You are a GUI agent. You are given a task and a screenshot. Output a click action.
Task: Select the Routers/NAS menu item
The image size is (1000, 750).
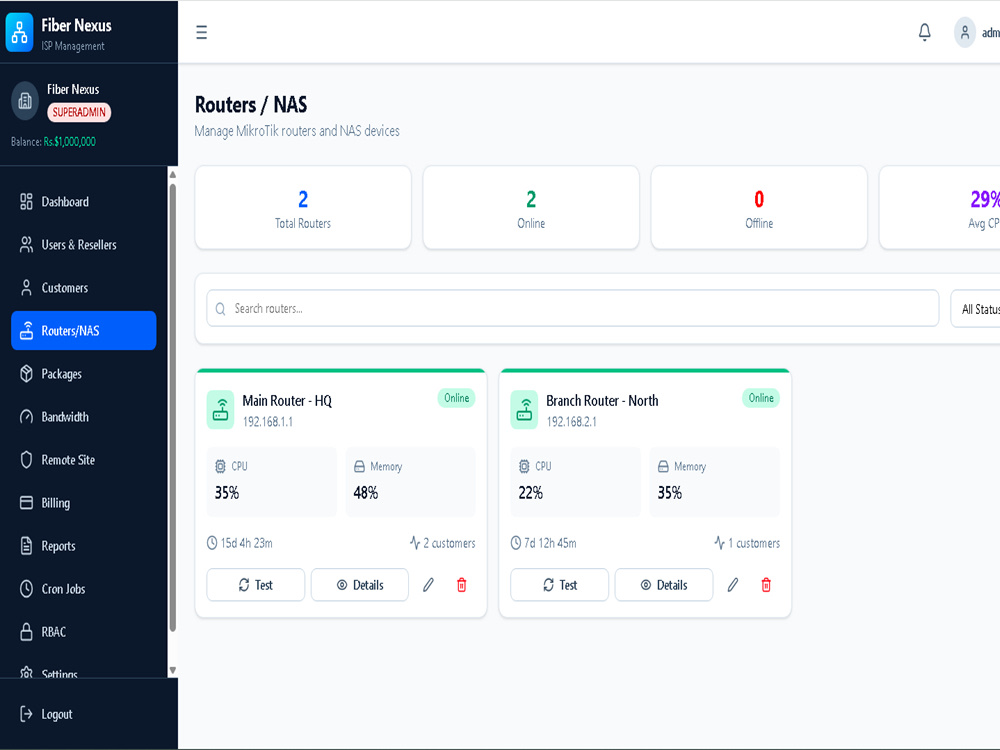pos(84,330)
